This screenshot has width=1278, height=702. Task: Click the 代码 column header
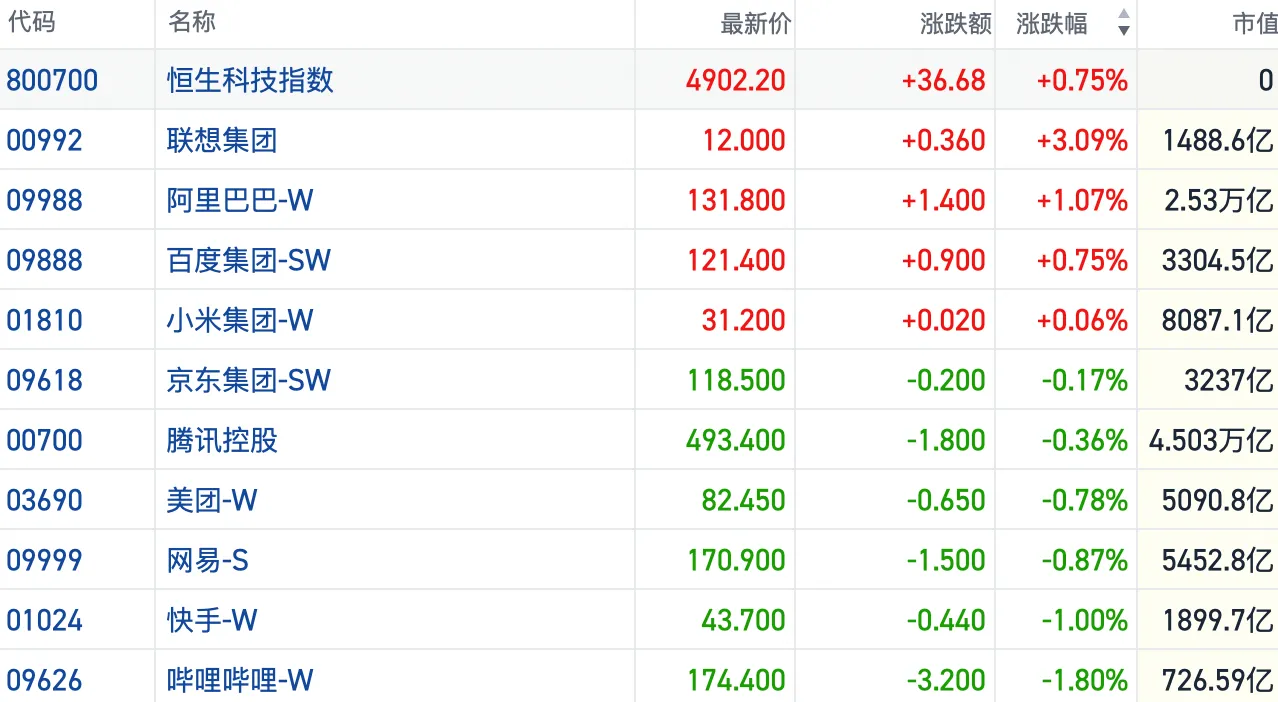[x=31, y=22]
